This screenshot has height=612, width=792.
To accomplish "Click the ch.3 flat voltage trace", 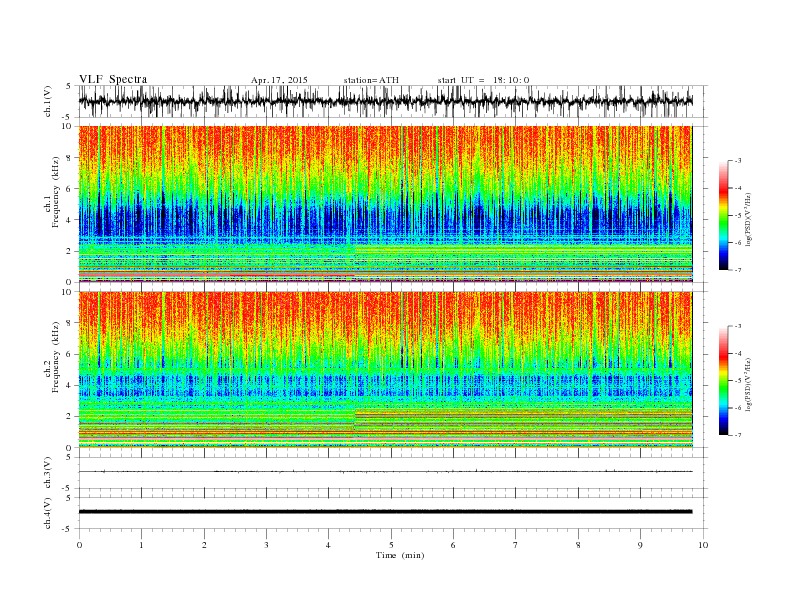I will [x=385, y=472].
